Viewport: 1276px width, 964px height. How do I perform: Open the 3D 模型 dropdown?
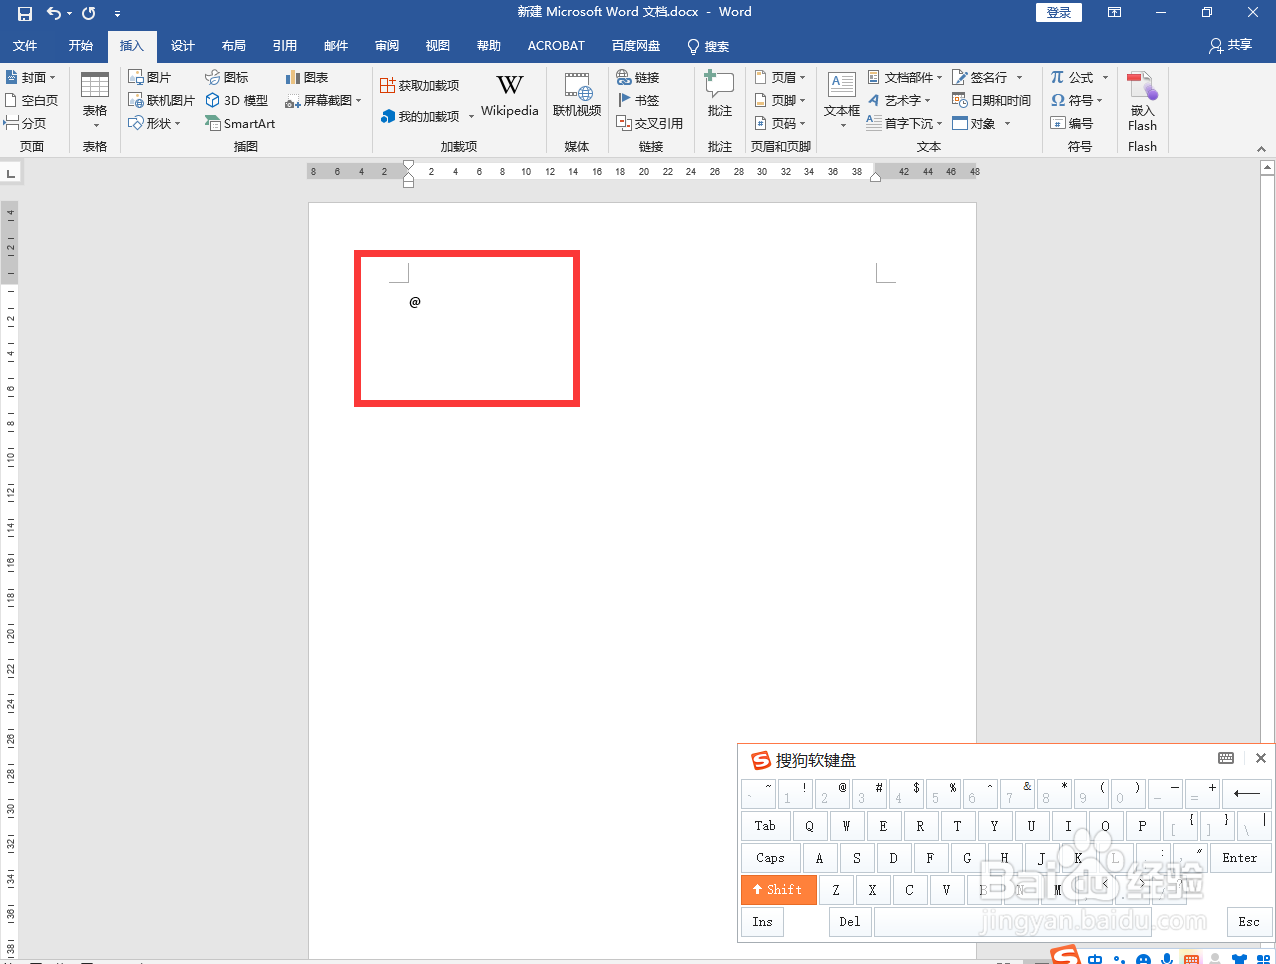pos(237,100)
